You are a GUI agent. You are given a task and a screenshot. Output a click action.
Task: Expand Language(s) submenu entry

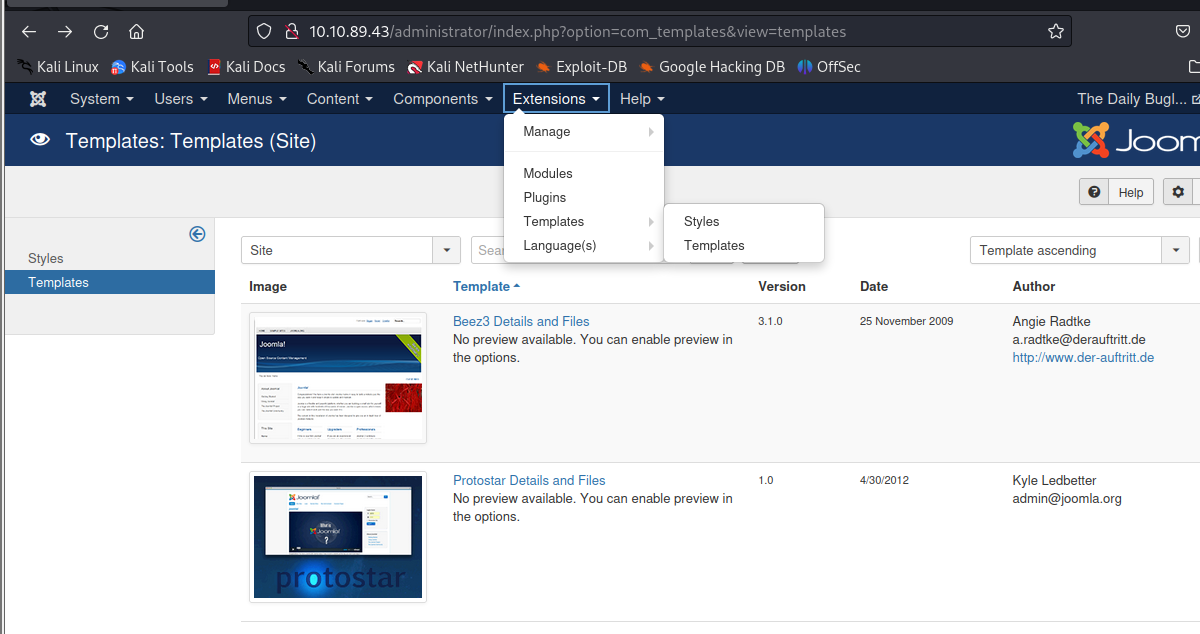pyautogui.click(x=584, y=246)
